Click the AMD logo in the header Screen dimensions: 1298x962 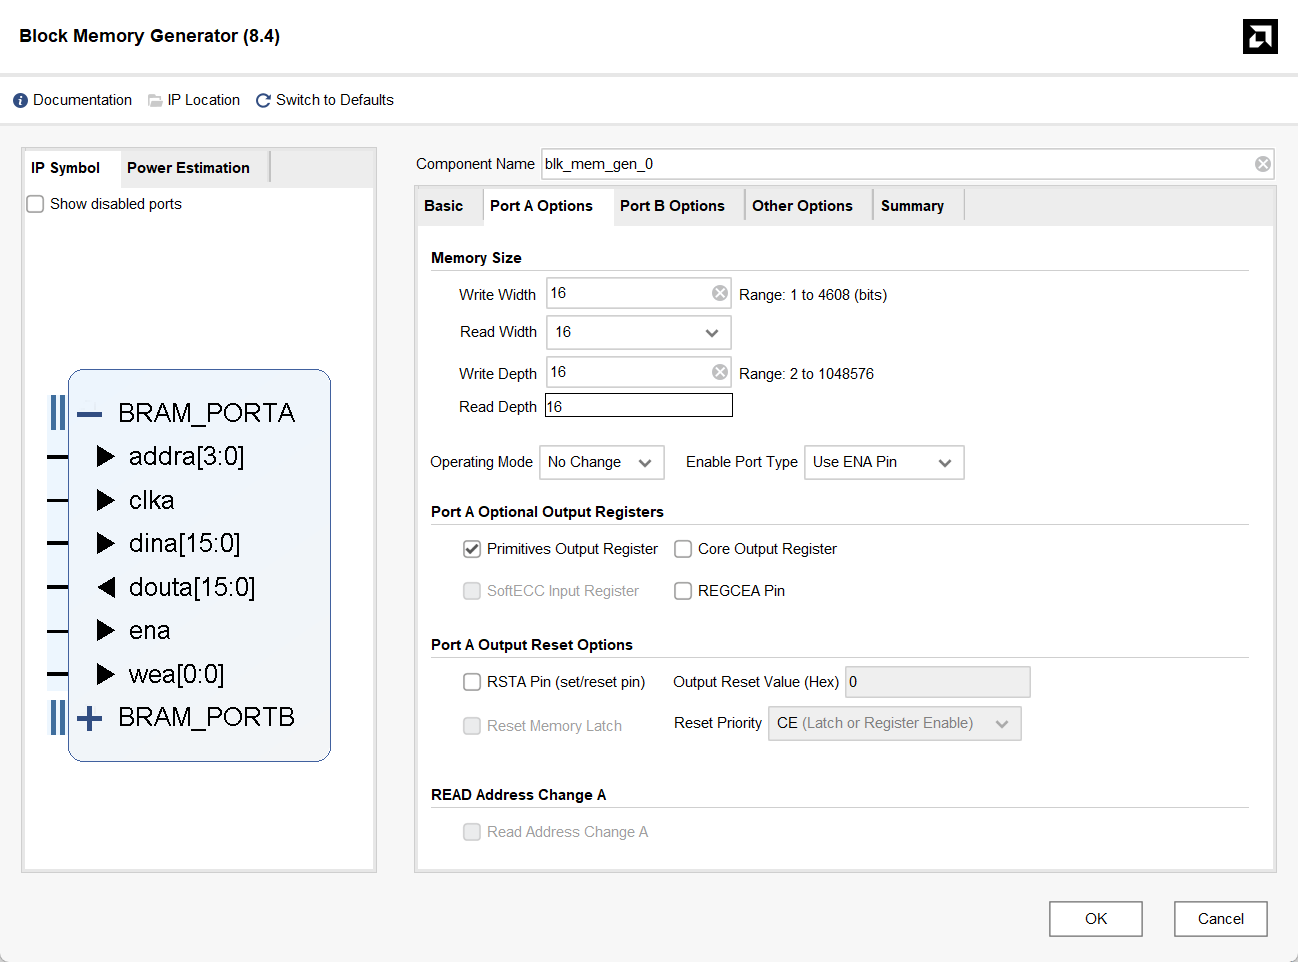[1260, 37]
